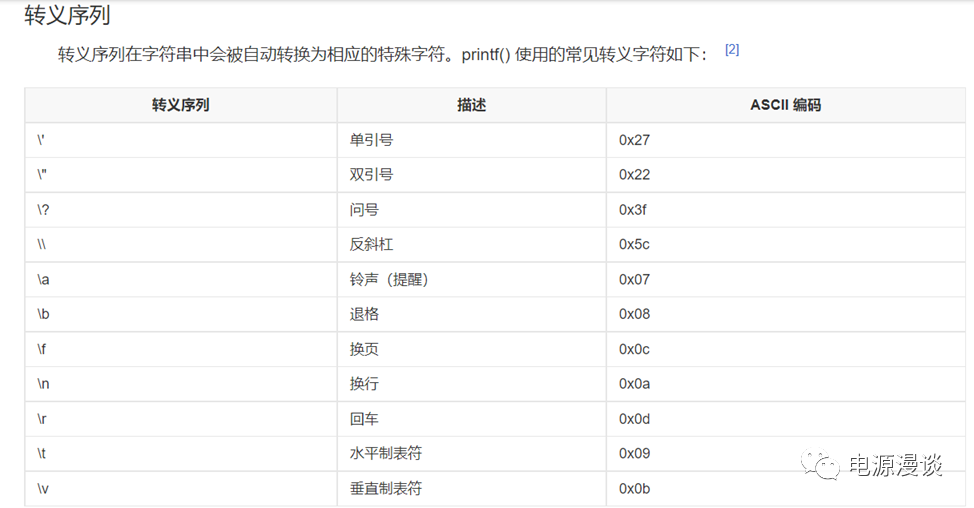Click the 电源漫谈 watermark text
The image size is (974, 508).
(x=895, y=465)
